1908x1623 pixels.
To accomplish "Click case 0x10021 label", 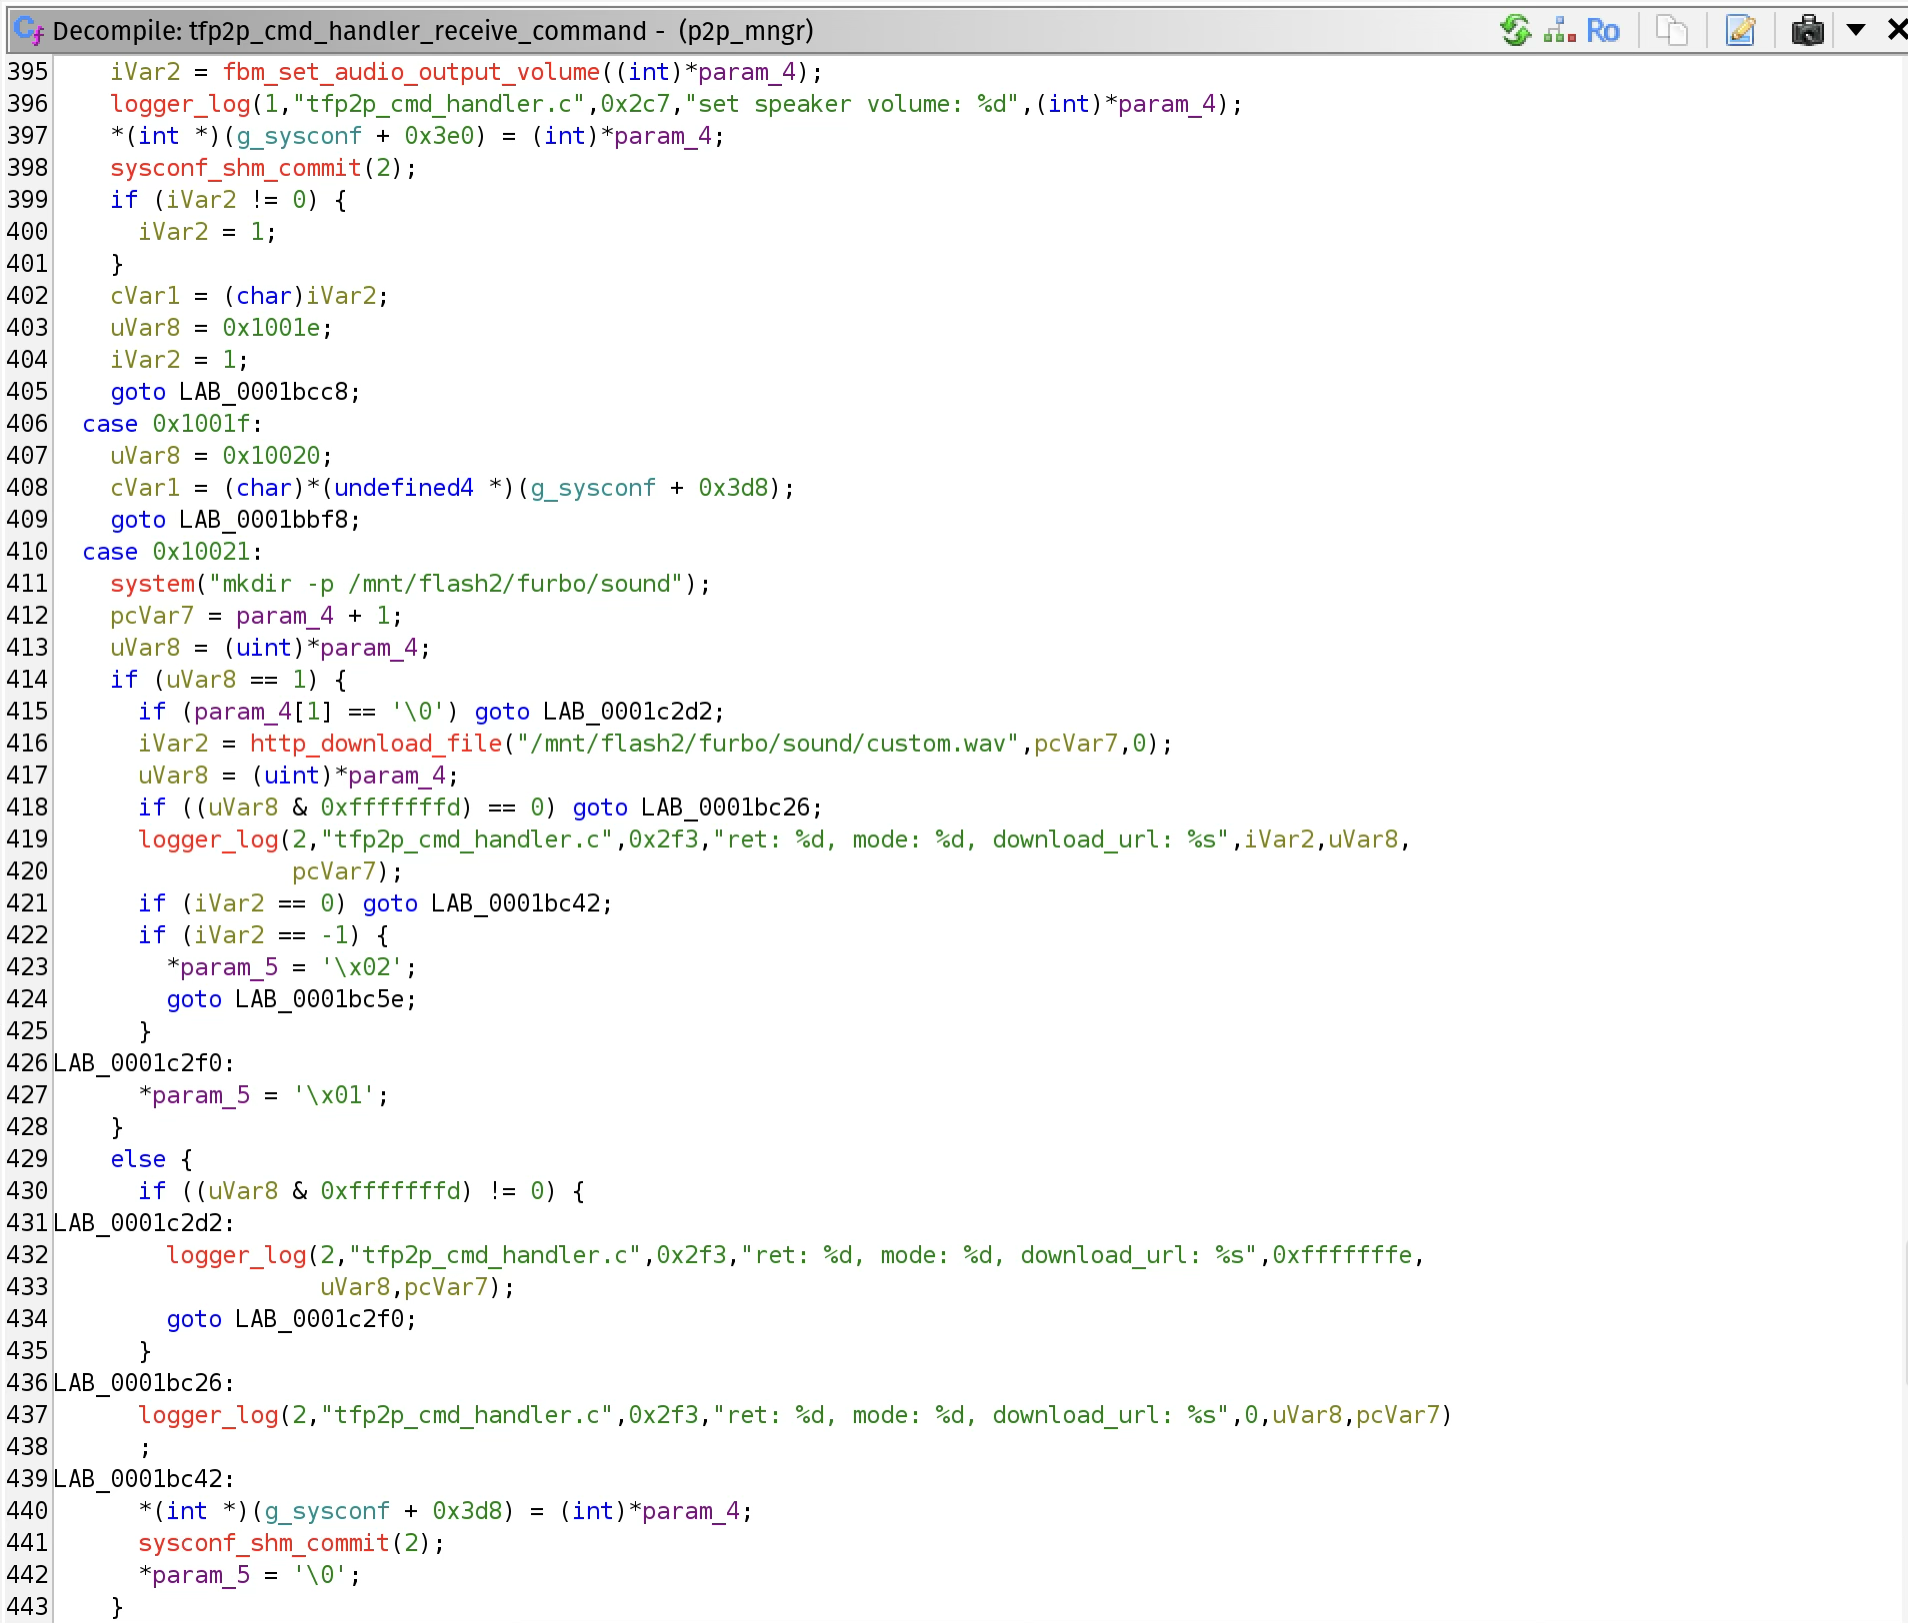I will pos(172,552).
